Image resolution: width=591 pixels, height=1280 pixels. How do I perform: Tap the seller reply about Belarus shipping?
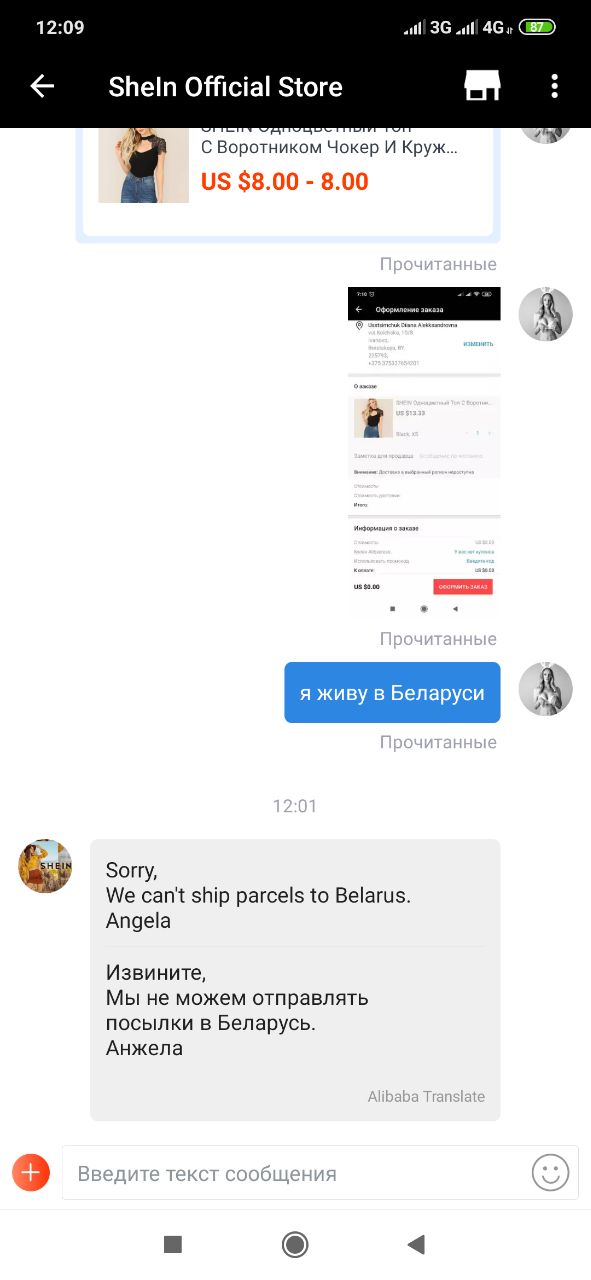(x=295, y=980)
